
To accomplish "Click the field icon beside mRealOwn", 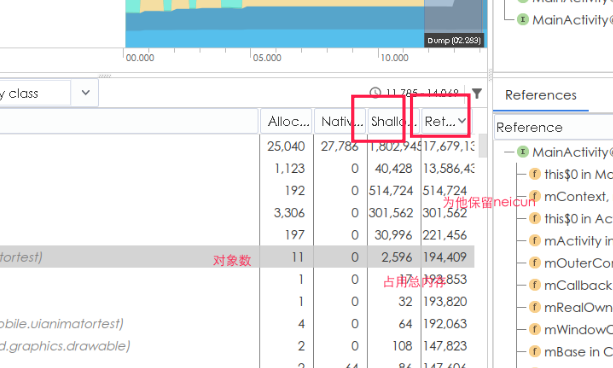I will [534, 307].
